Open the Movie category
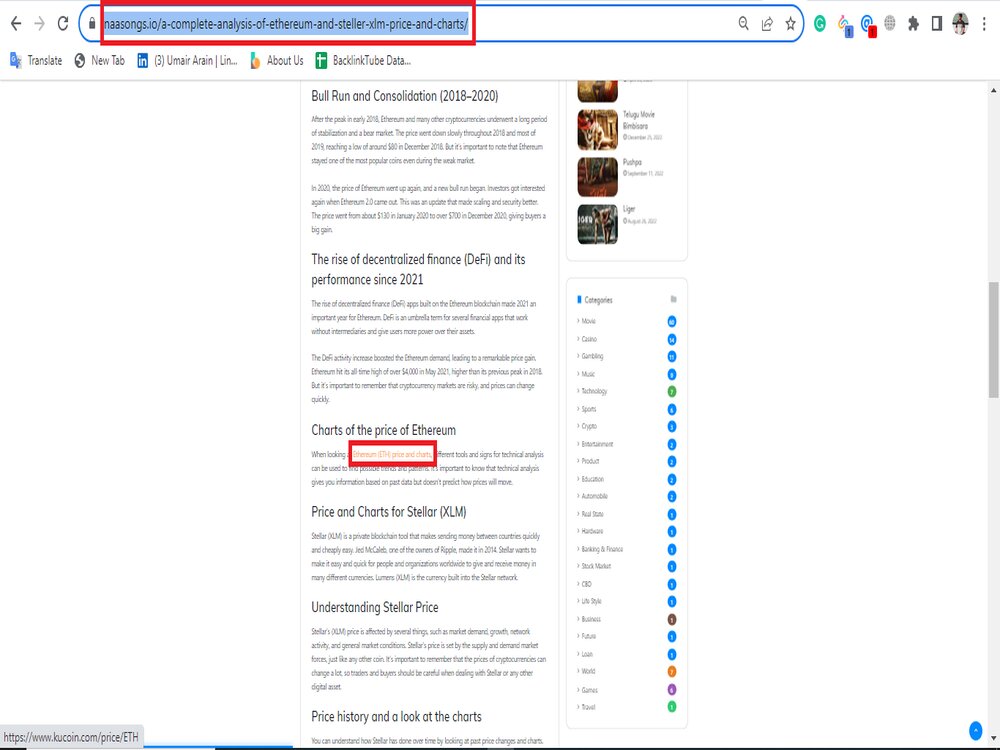This screenshot has width=1000, height=750. click(x=588, y=321)
